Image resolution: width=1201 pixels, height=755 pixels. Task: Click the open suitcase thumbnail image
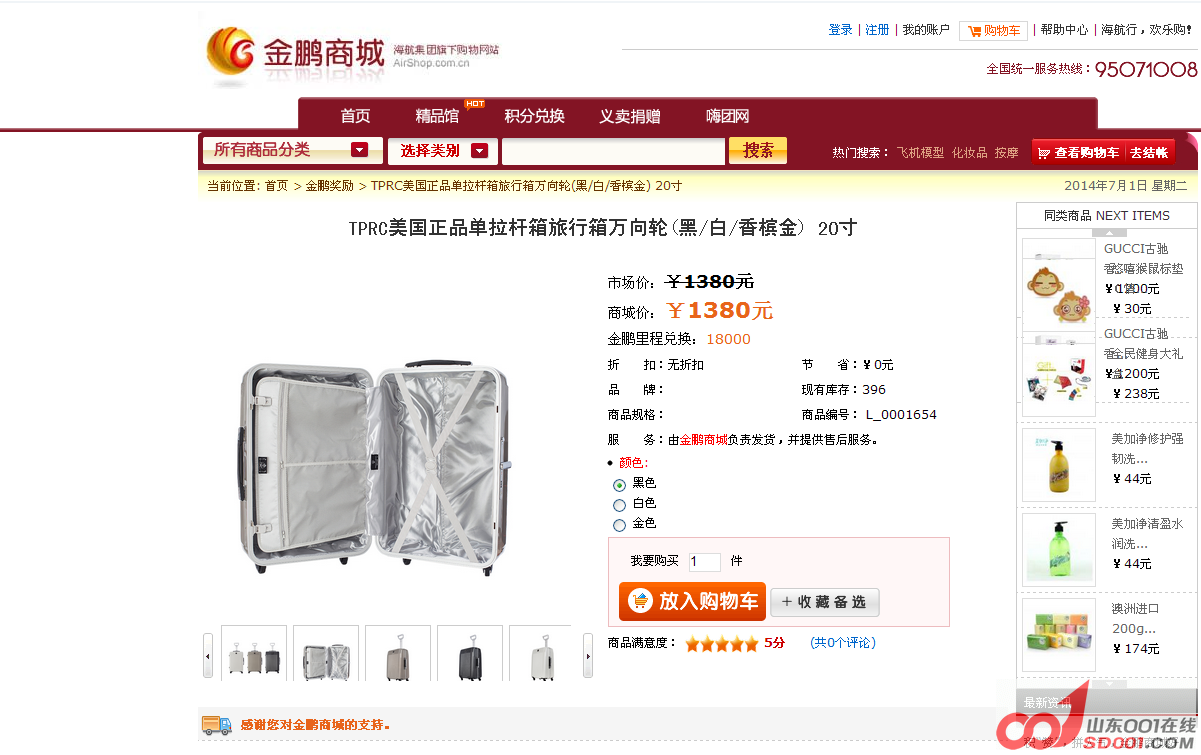[x=326, y=654]
